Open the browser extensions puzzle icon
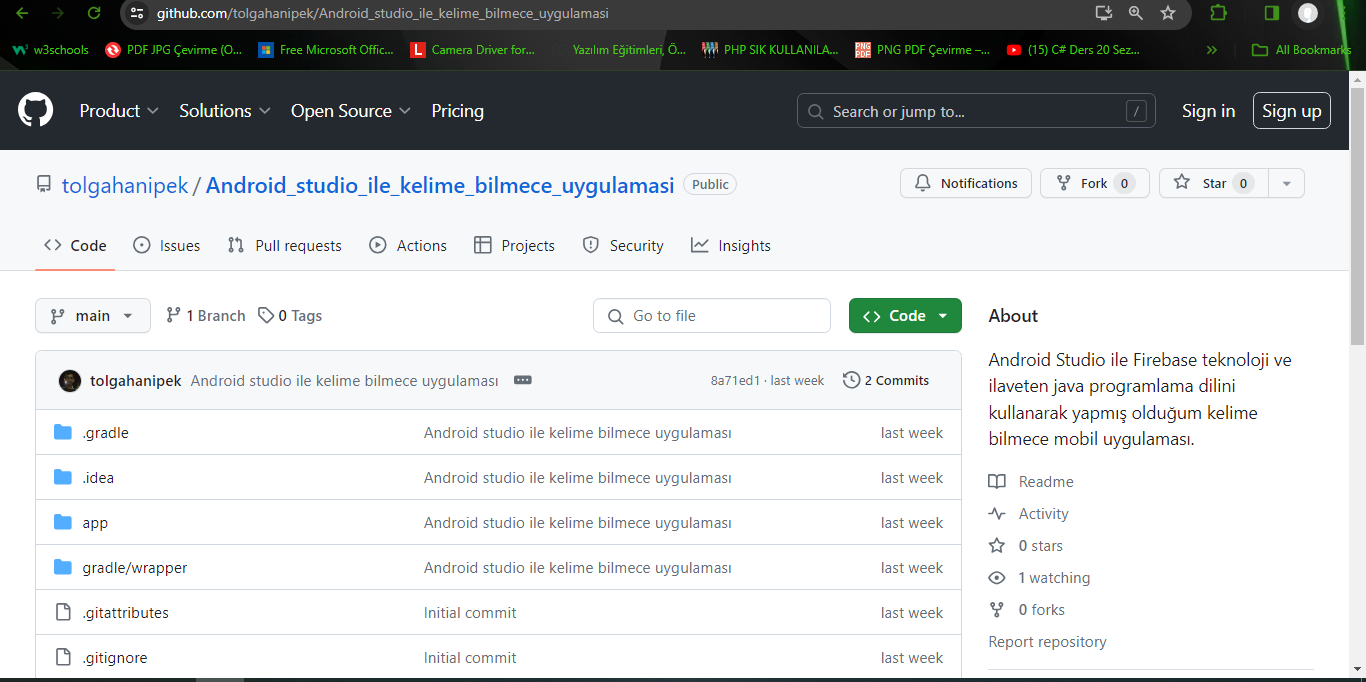The width and height of the screenshot is (1366, 682). [1218, 13]
